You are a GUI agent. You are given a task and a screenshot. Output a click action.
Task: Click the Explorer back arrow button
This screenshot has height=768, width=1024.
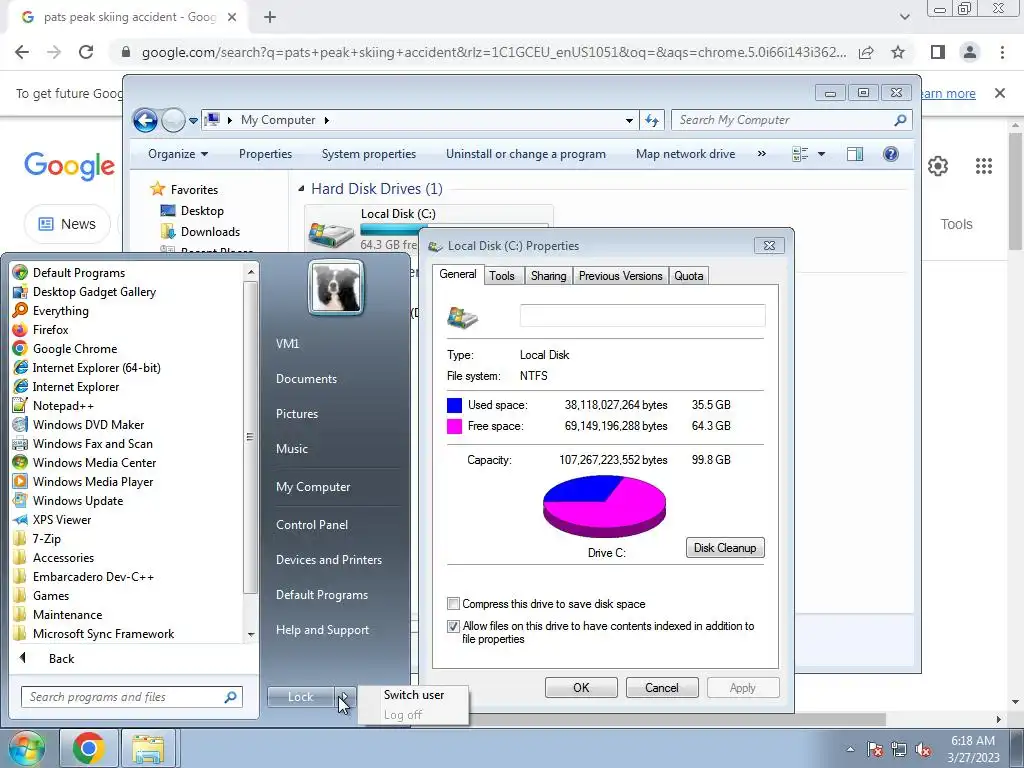pyautogui.click(x=145, y=120)
